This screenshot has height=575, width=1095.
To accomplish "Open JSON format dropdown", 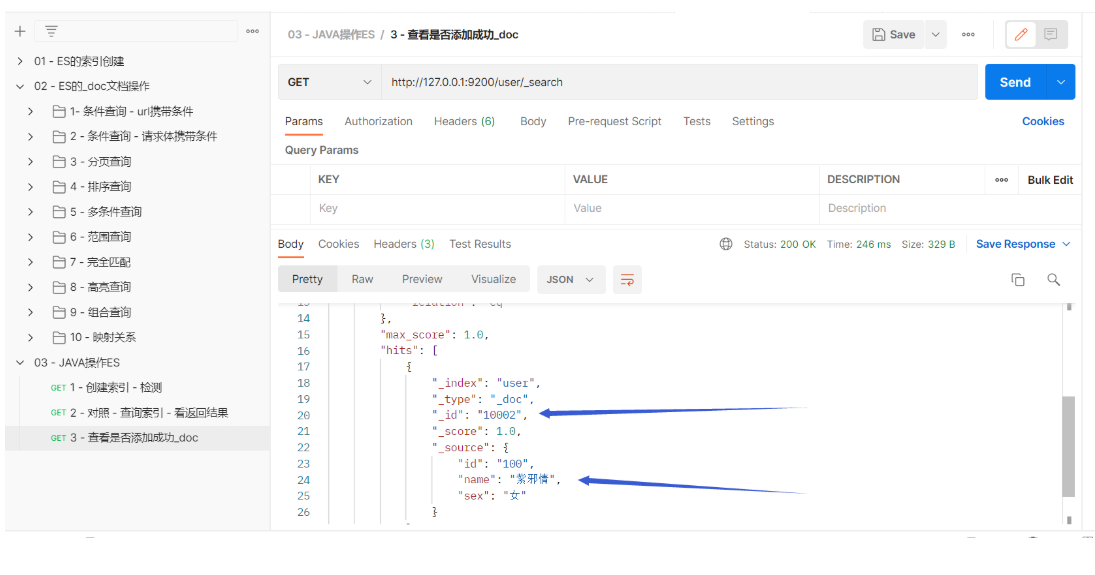I will pos(571,279).
